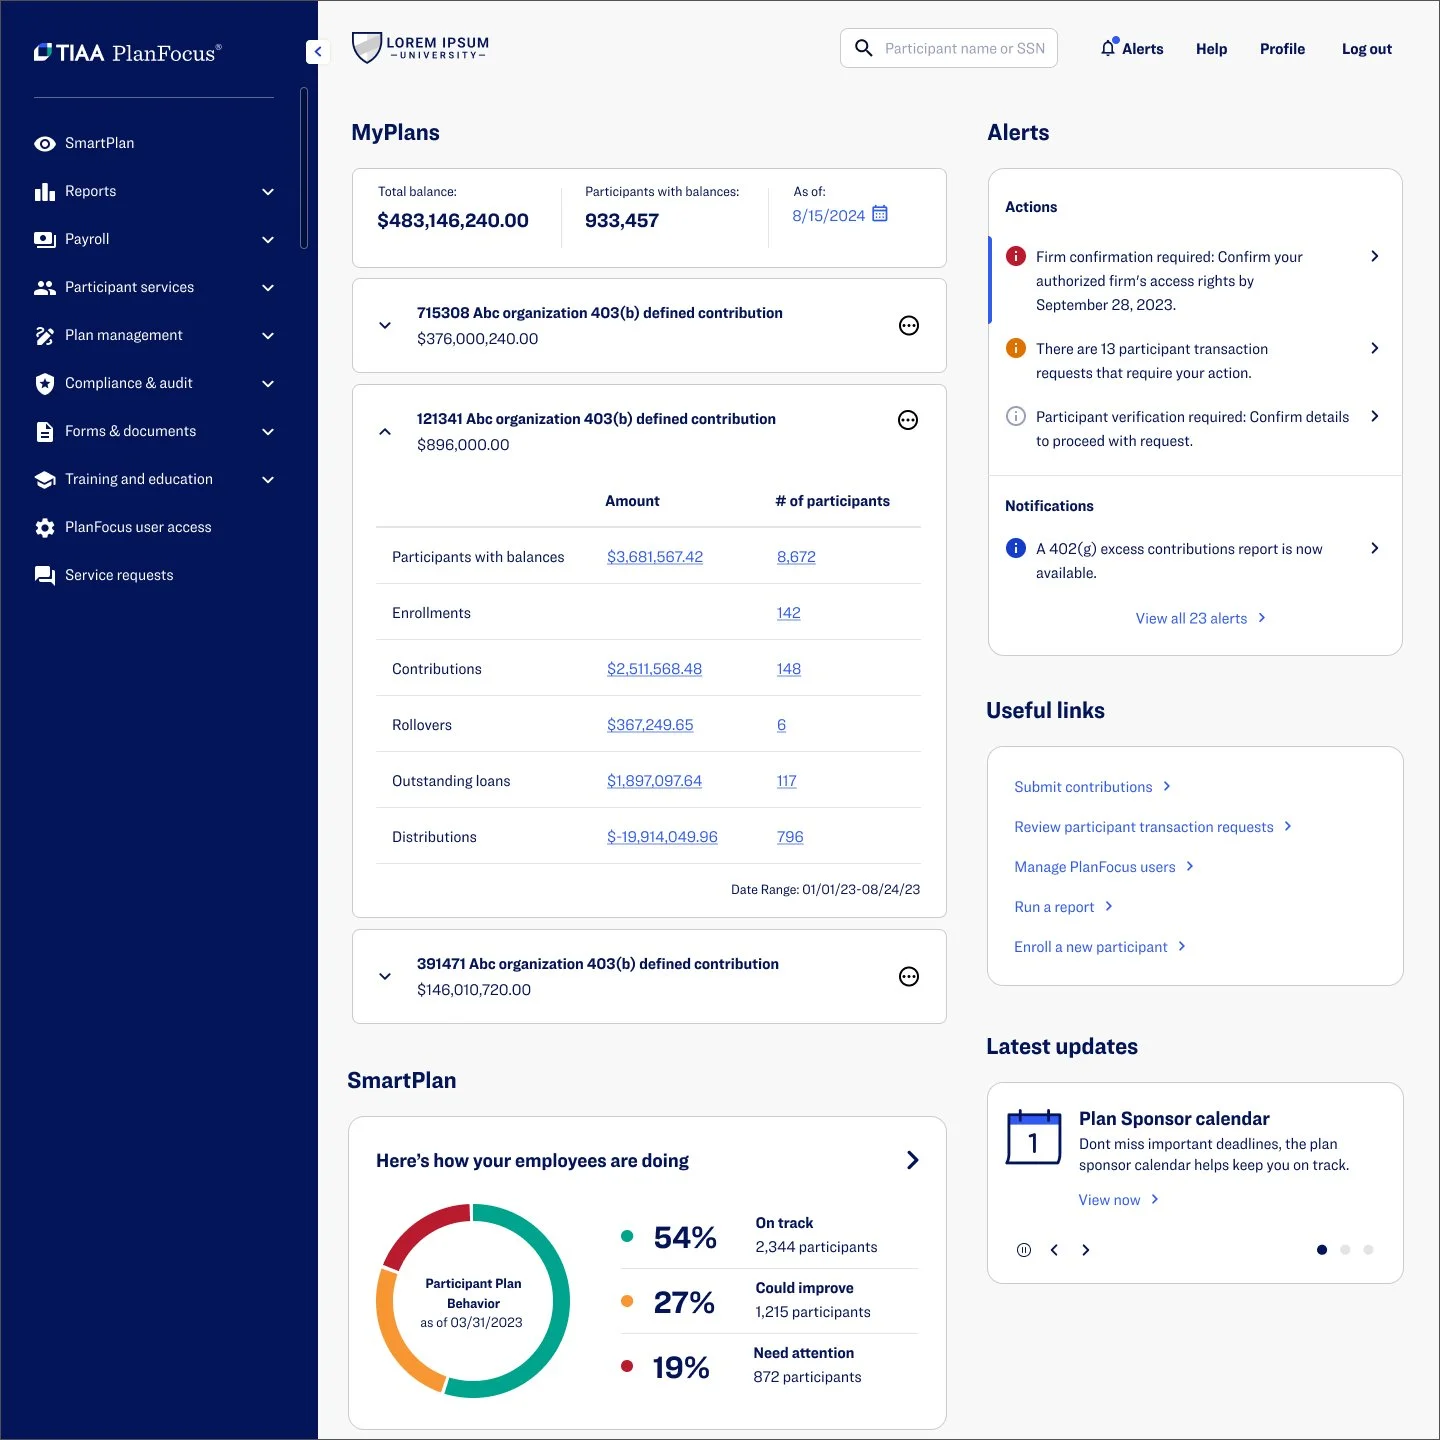Click Manage PlanFocus users link
This screenshot has width=1440, height=1440.
point(1103,868)
